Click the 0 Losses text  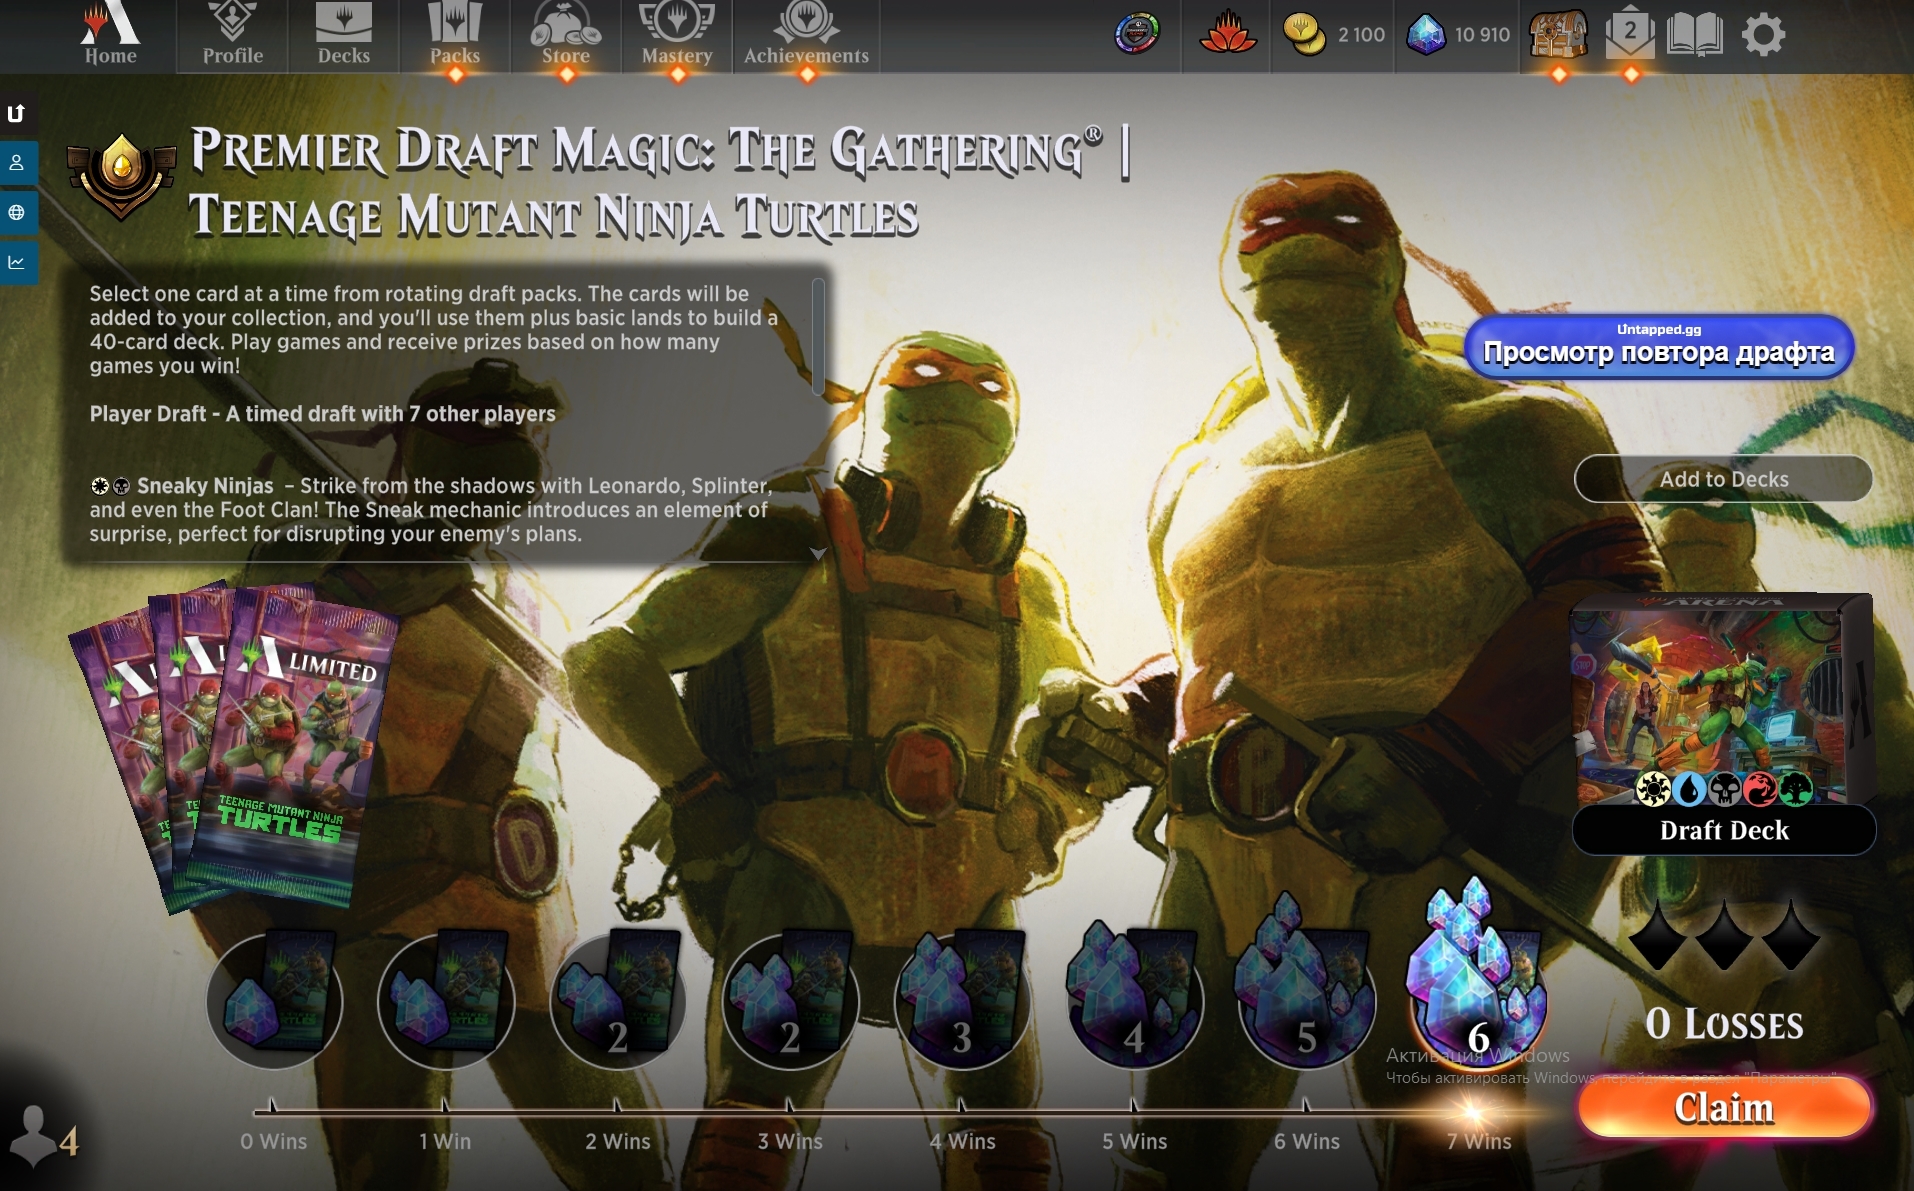pyautogui.click(x=1724, y=1023)
